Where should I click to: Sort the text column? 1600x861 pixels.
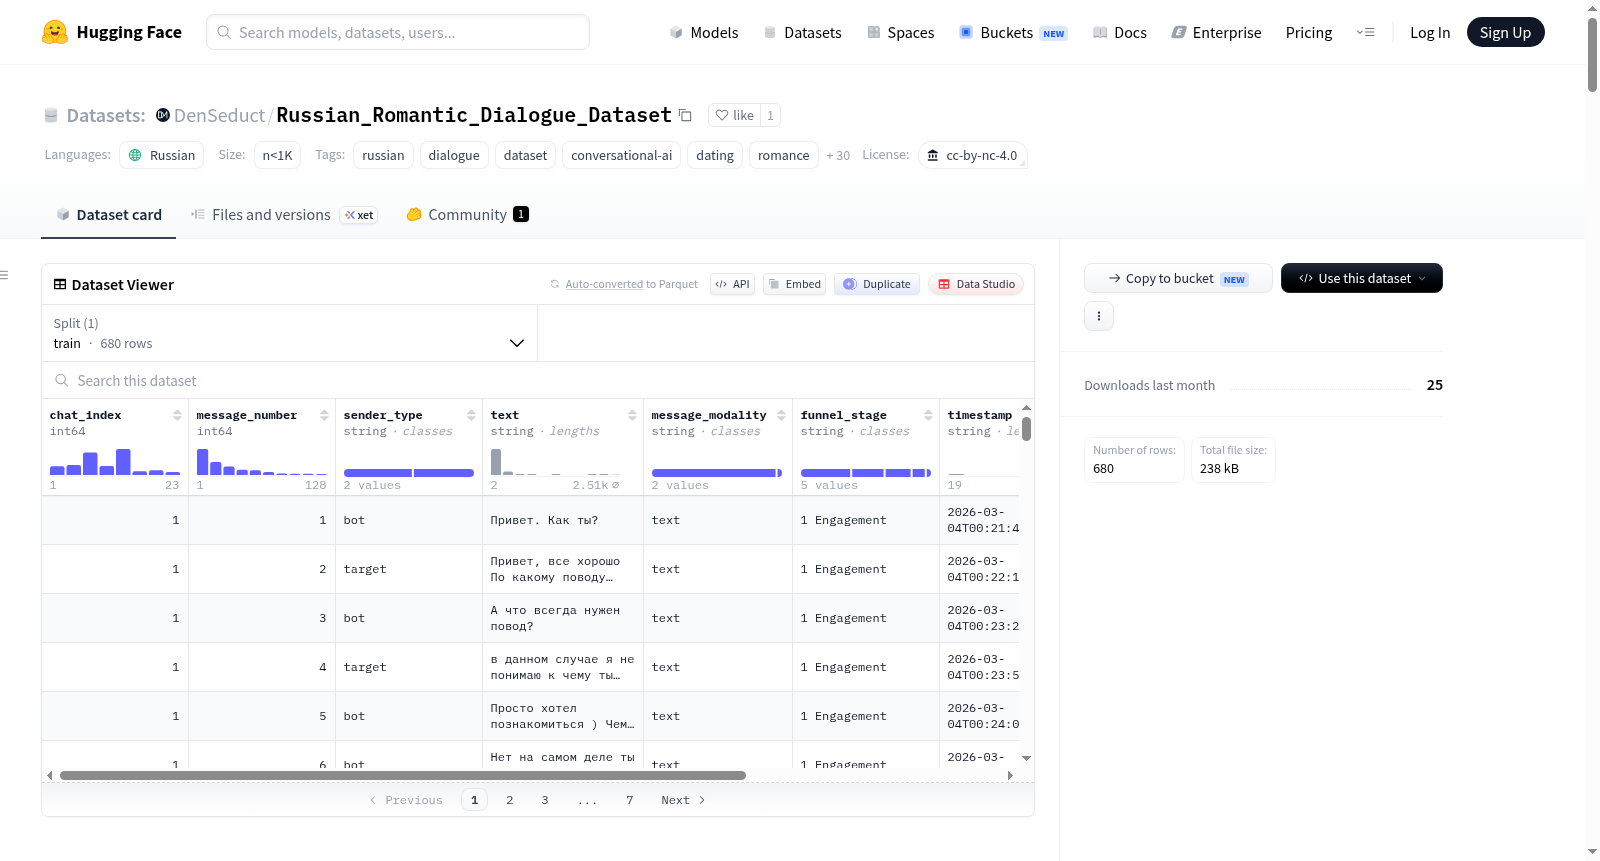[632, 415]
